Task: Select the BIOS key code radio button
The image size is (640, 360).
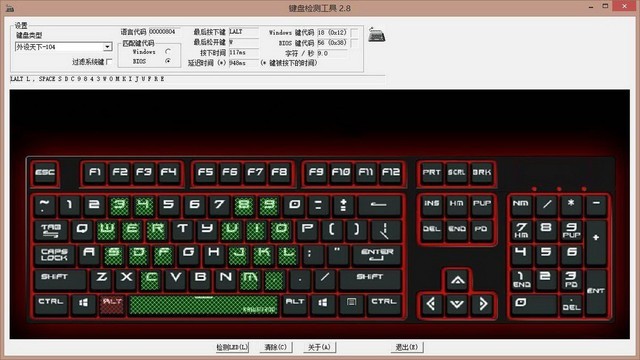Action: (168, 61)
